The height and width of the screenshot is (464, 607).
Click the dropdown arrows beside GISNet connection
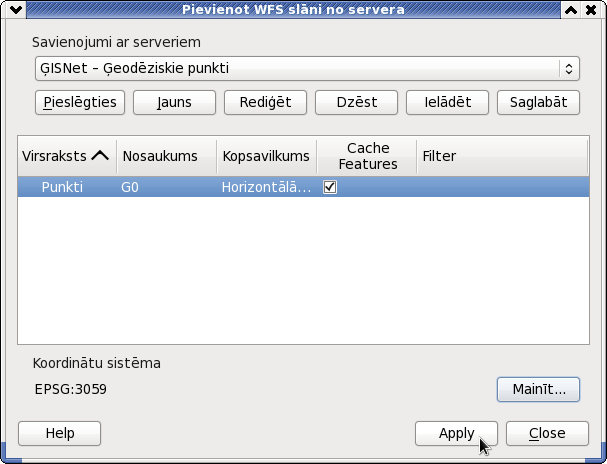(569, 68)
